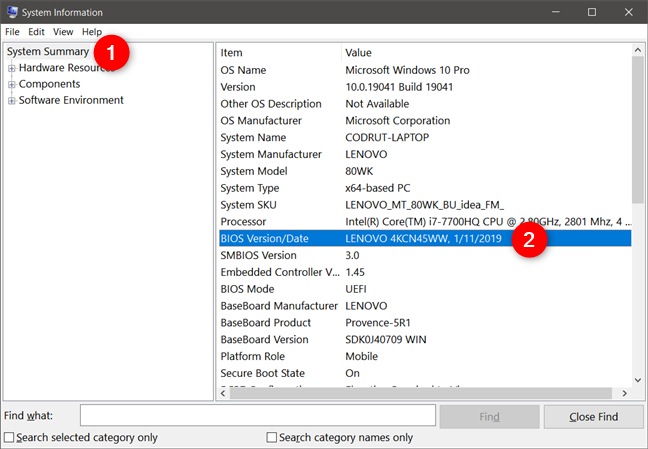648x449 pixels.
Task: Open the File menu
Action: click(12, 32)
